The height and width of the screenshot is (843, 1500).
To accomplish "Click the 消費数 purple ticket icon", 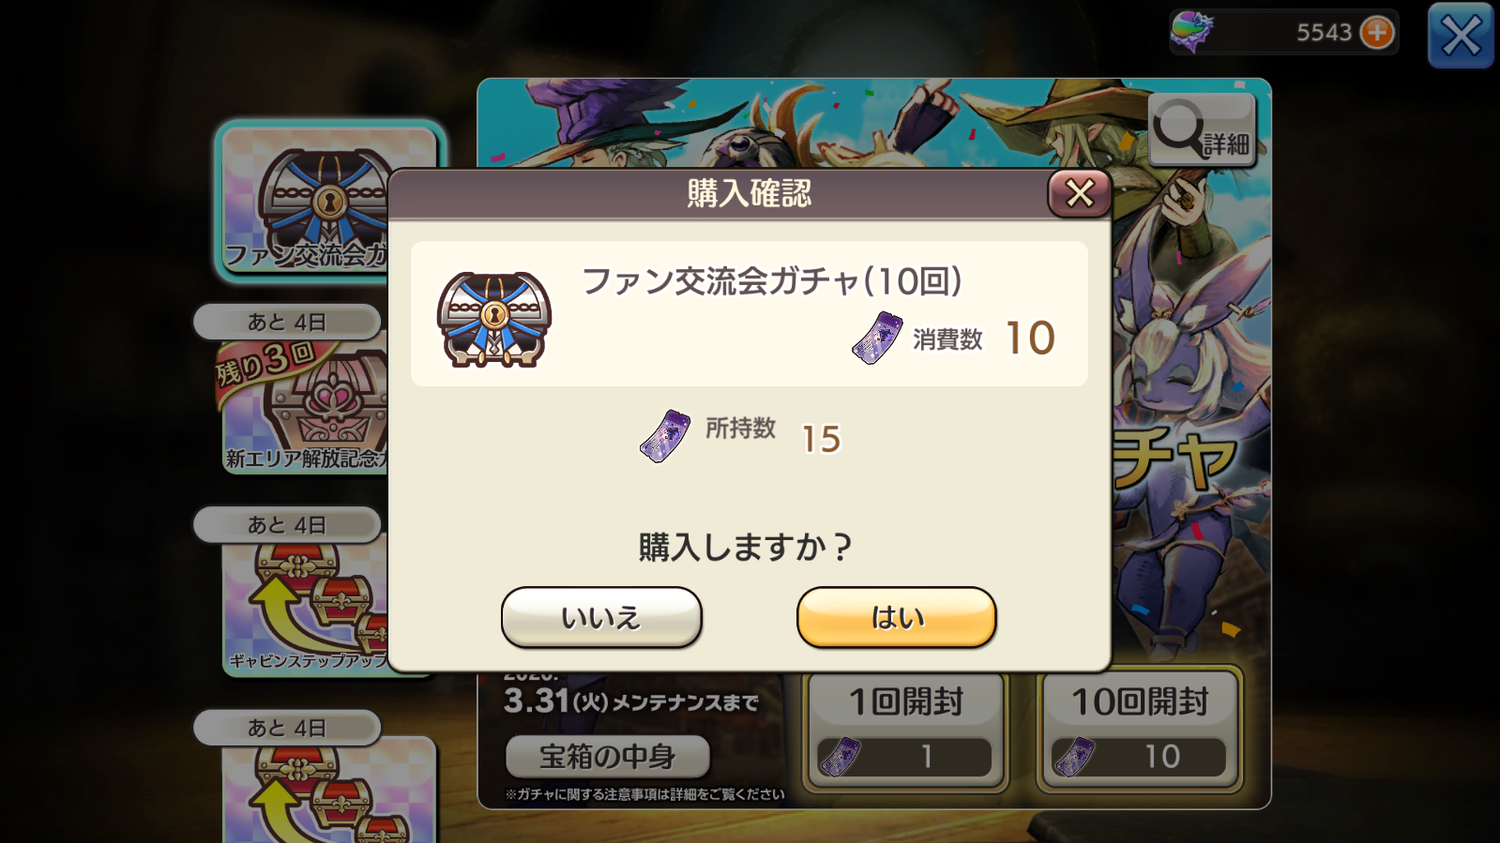I will point(877,337).
